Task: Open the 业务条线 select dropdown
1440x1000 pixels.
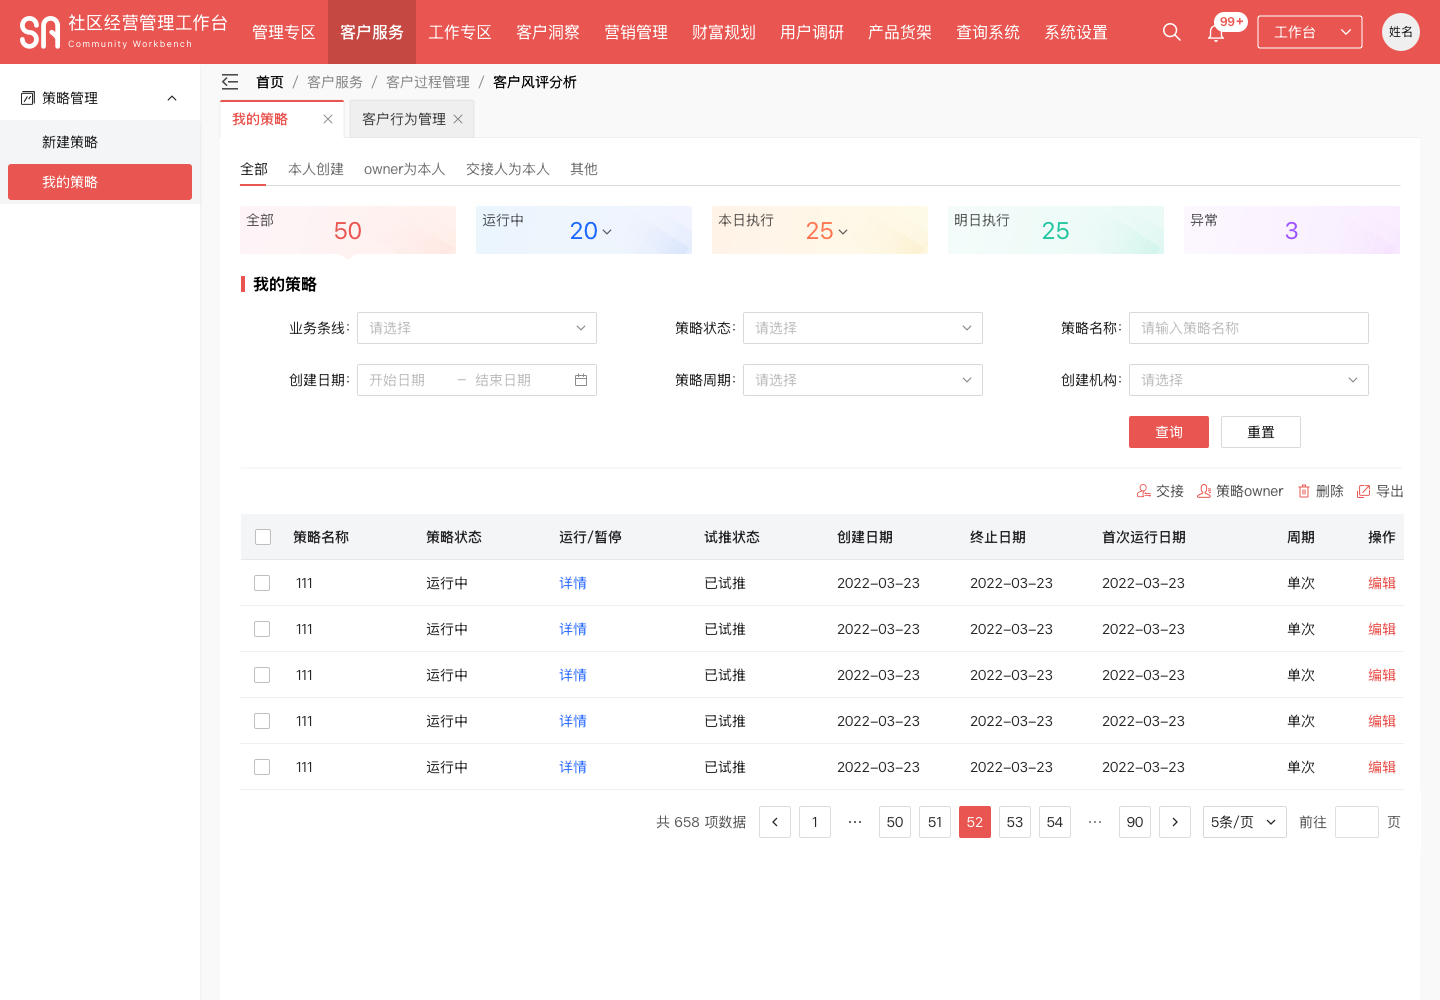Action: (x=477, y=328)
